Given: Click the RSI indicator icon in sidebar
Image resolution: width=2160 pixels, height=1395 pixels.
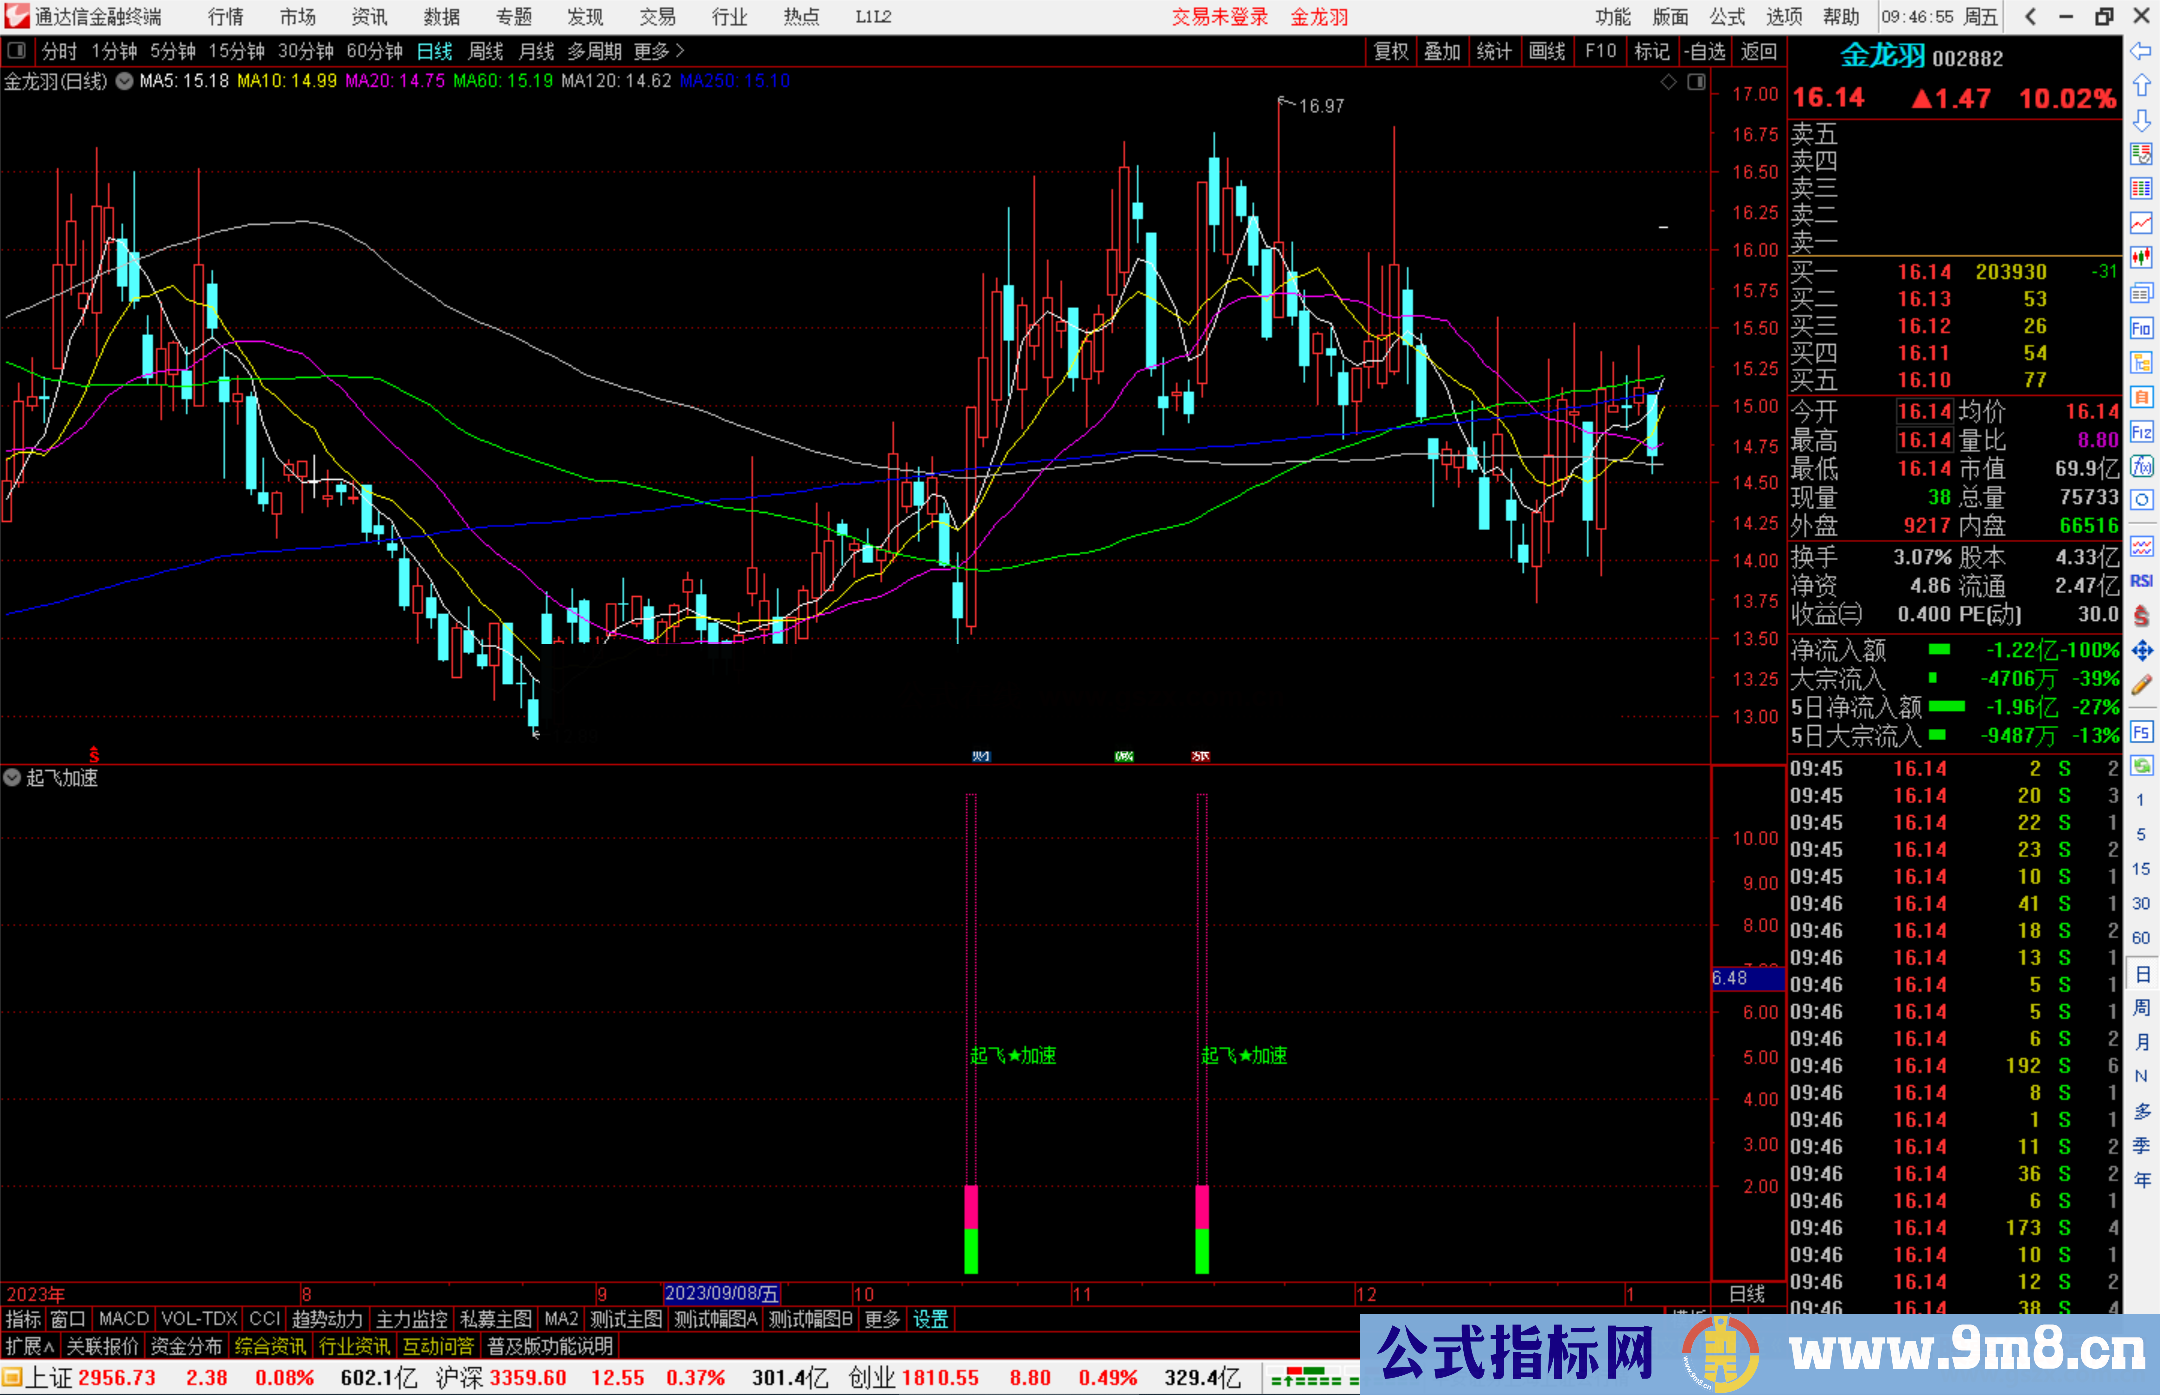Looking at the screenshot, I should 2140,581.
